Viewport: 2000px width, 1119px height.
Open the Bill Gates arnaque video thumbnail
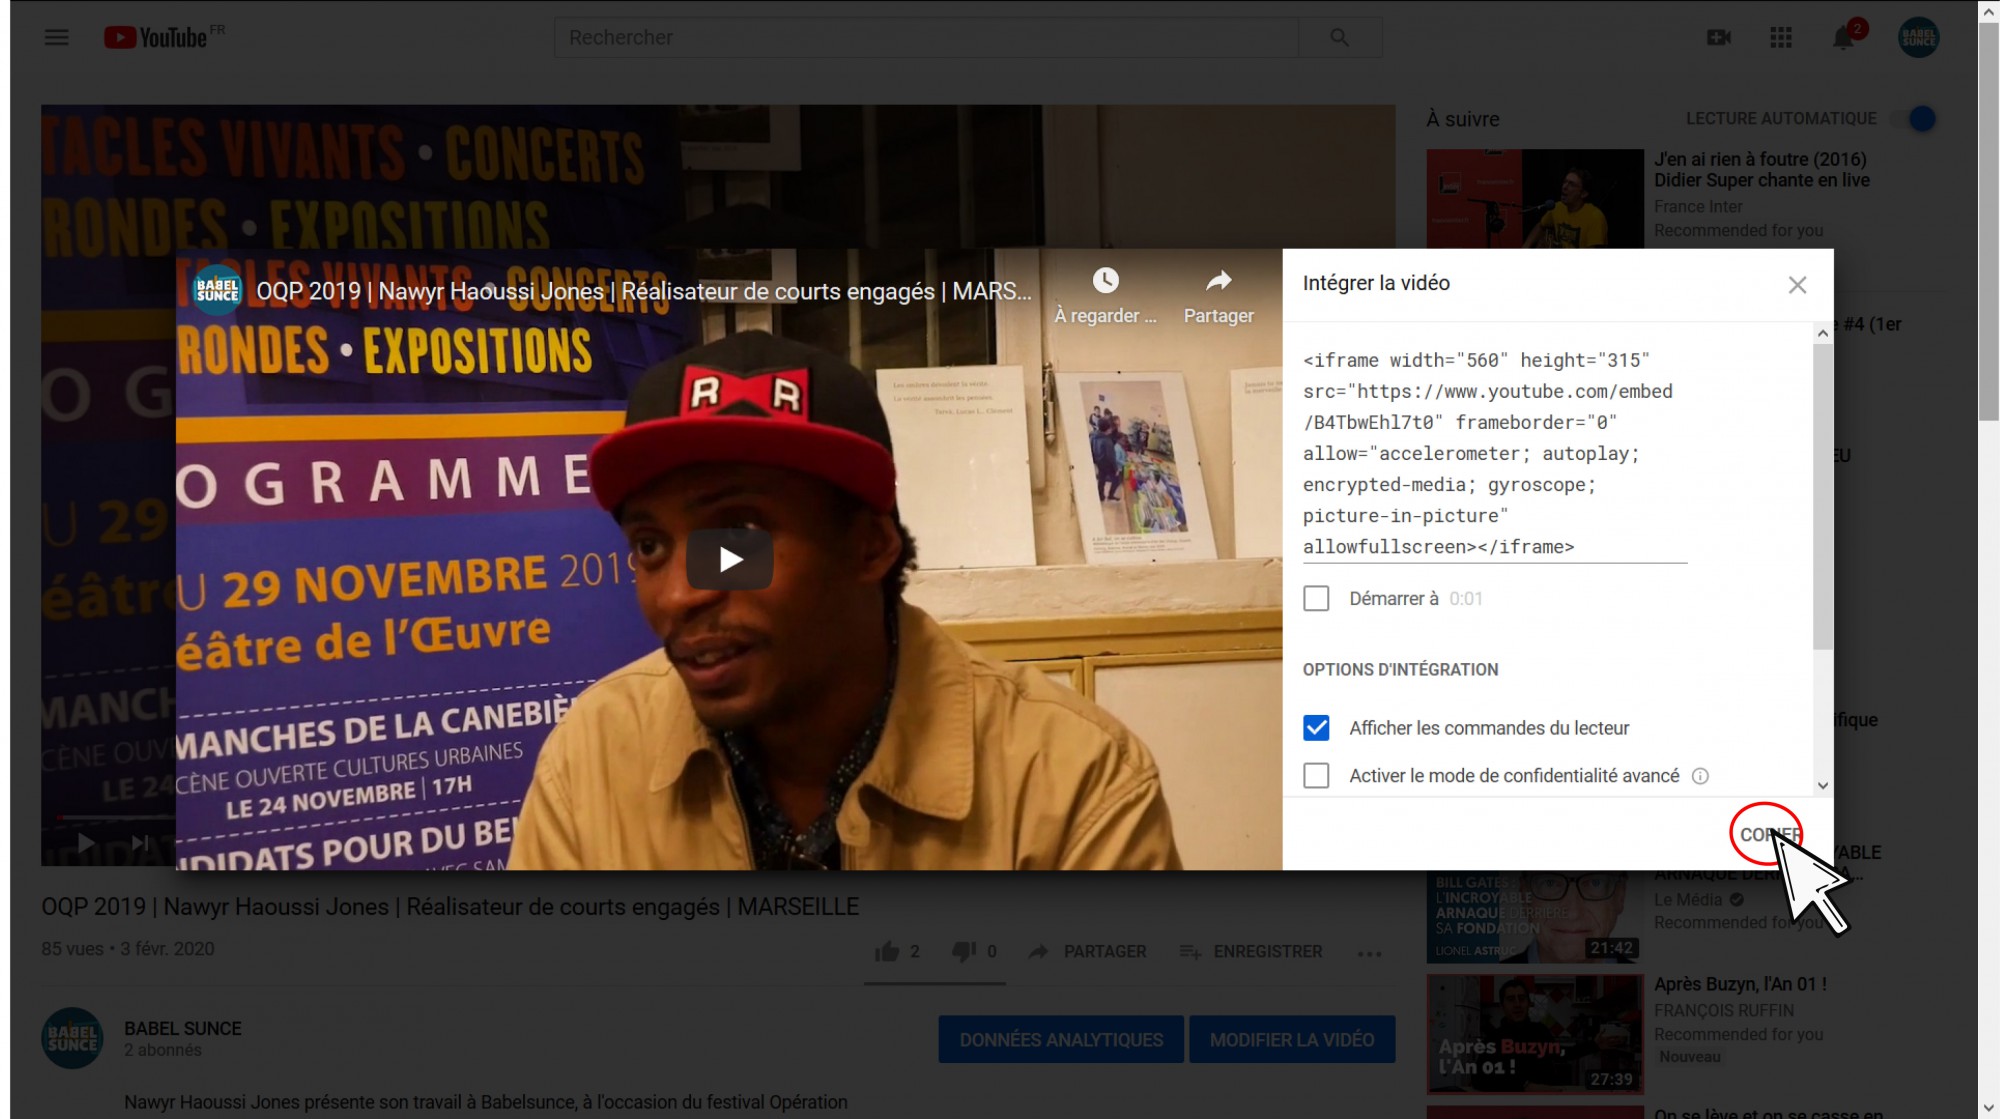pyautogui.click(x=1535, y=917)
